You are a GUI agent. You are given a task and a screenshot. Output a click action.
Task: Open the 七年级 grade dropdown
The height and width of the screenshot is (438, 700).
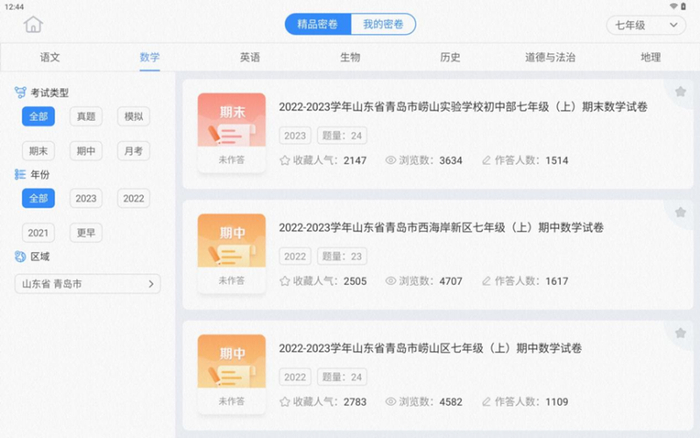pos(646,25)
